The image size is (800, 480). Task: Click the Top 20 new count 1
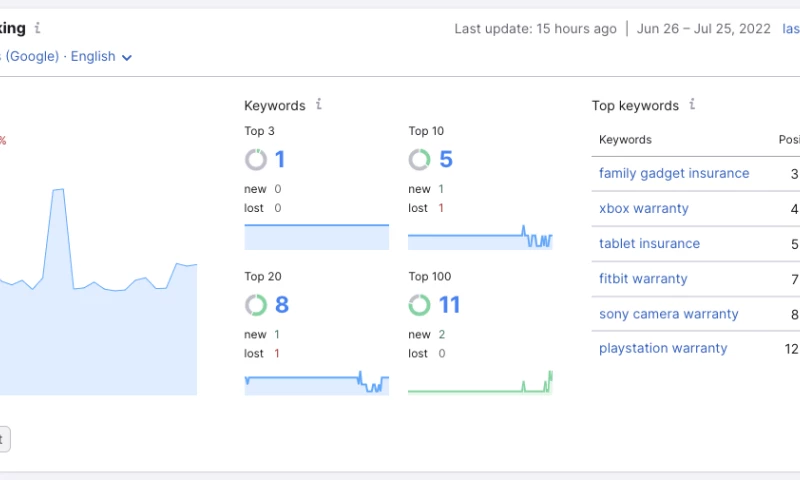click(x=277, y=335)
